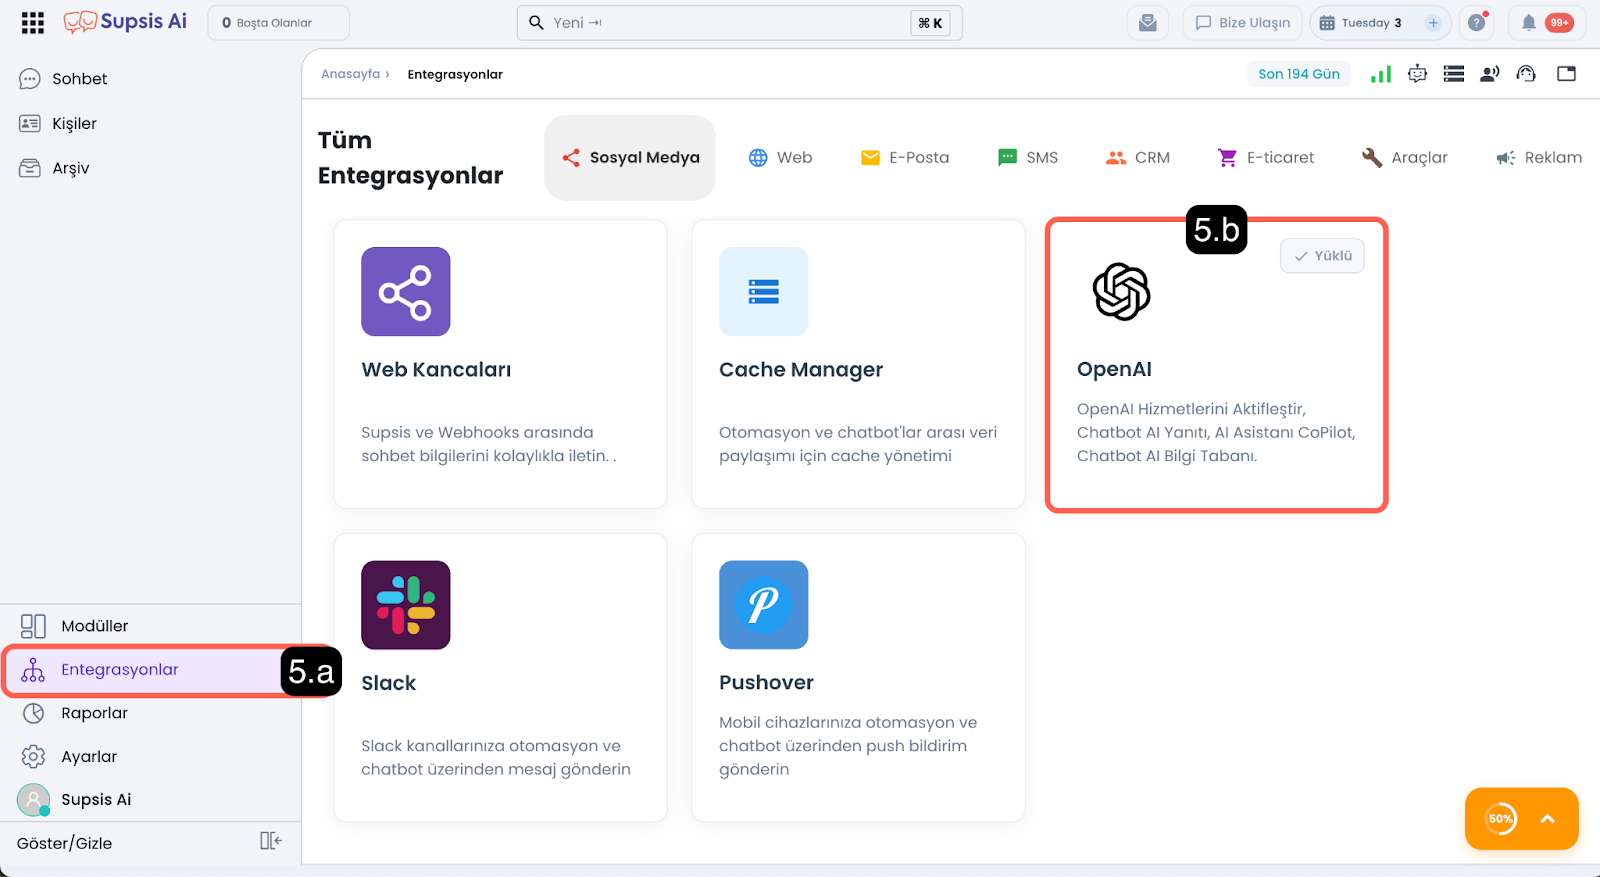Open the apps grid menu icon
The height and width of the screenshot is (877, 1600).
[33, 23]
